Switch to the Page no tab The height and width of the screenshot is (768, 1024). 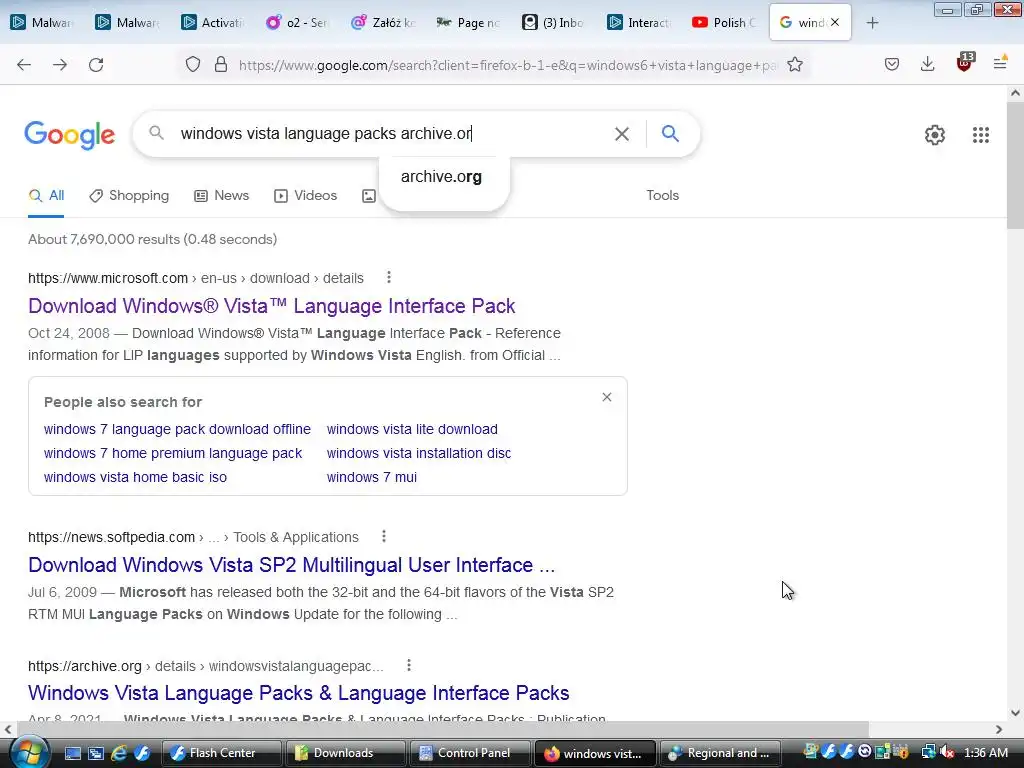point(468,23)
